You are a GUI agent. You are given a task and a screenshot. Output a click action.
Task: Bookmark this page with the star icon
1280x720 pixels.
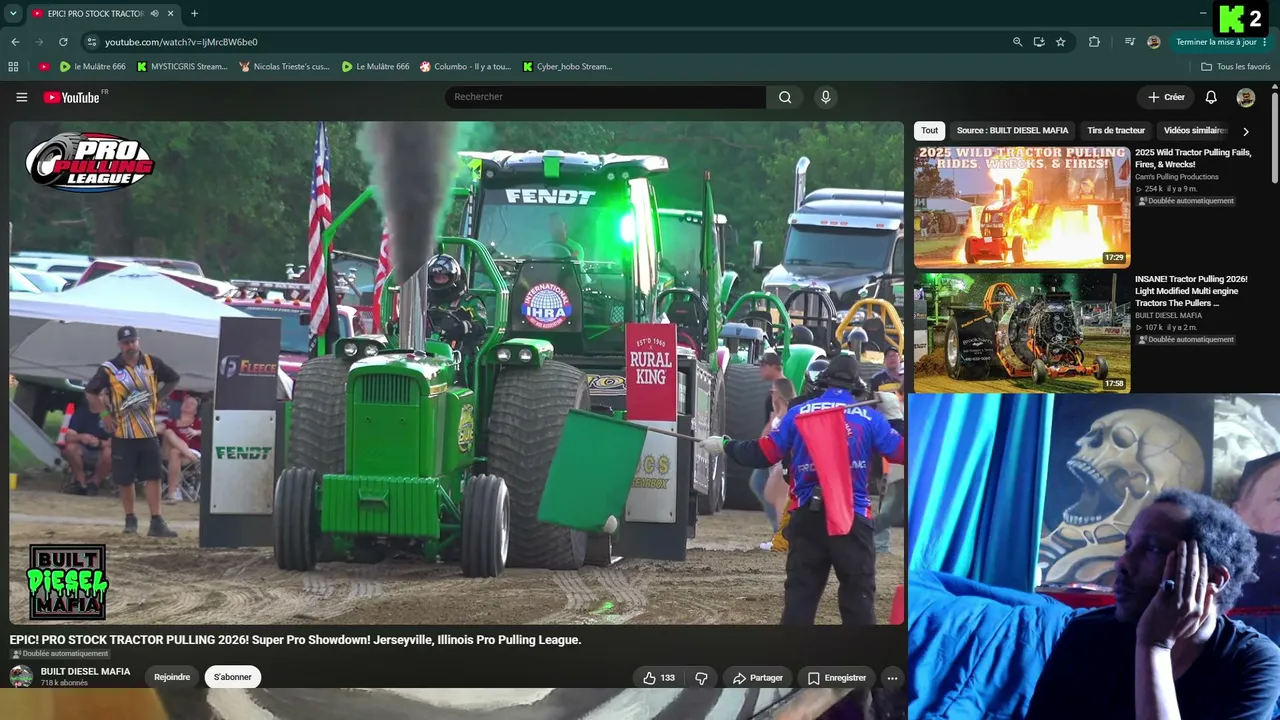coord(1061,42)
